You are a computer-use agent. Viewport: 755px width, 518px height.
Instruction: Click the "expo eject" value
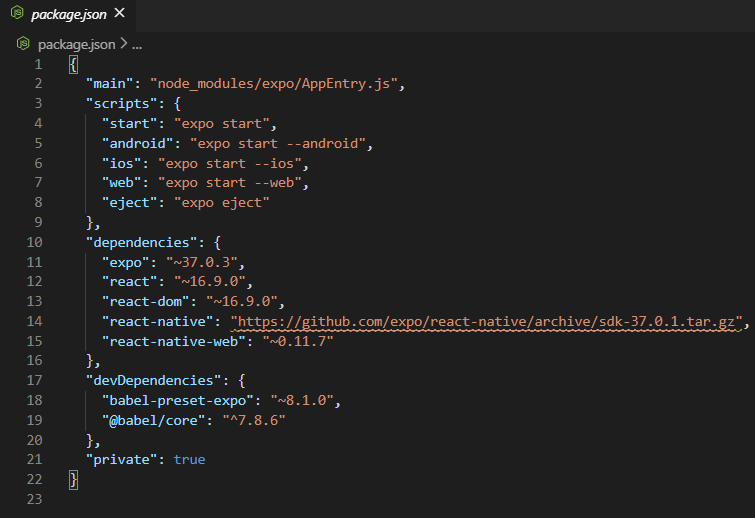coord(221,203)
